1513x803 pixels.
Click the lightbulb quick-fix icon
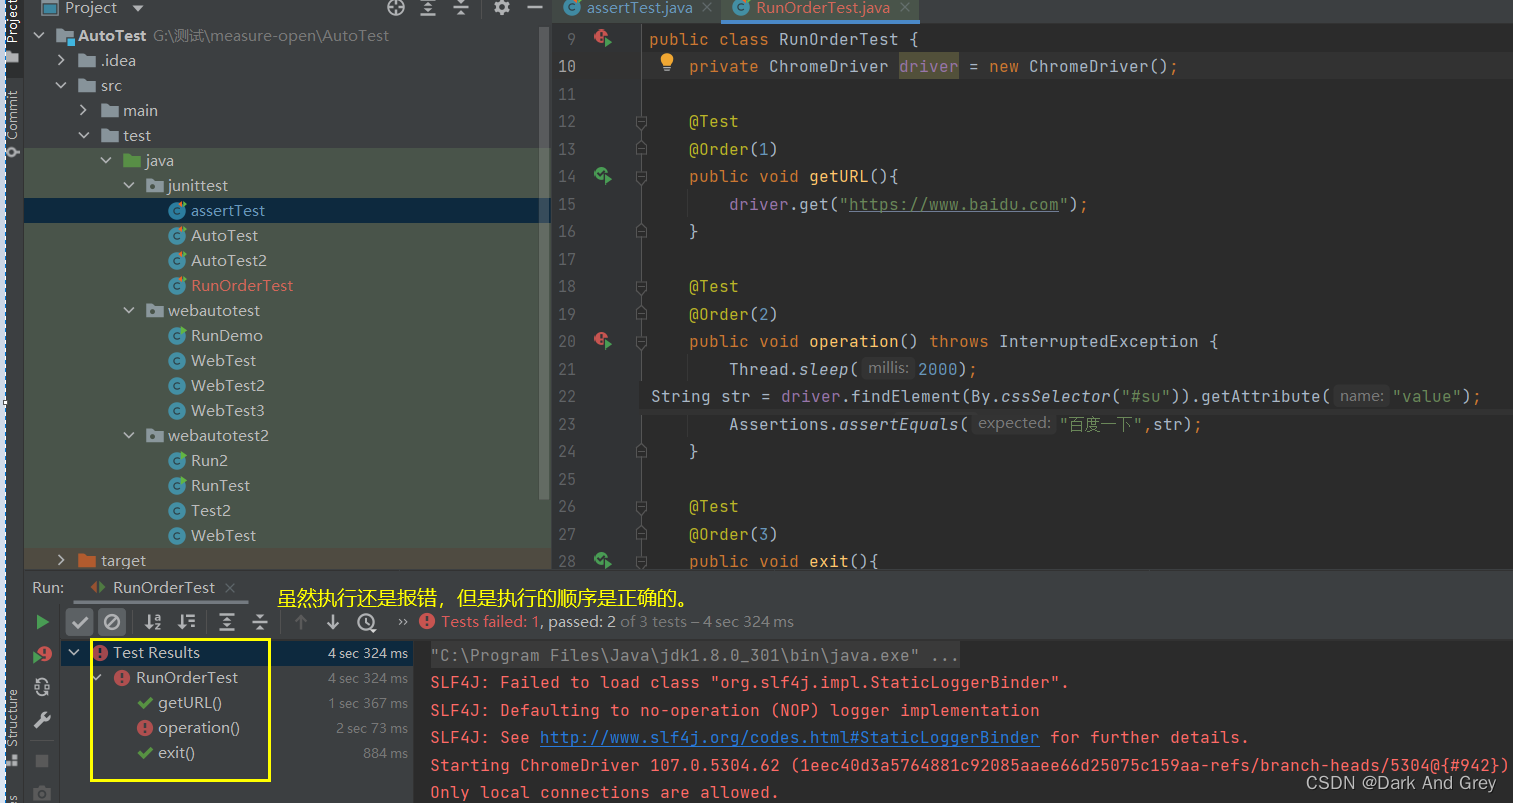coord(667,63)
